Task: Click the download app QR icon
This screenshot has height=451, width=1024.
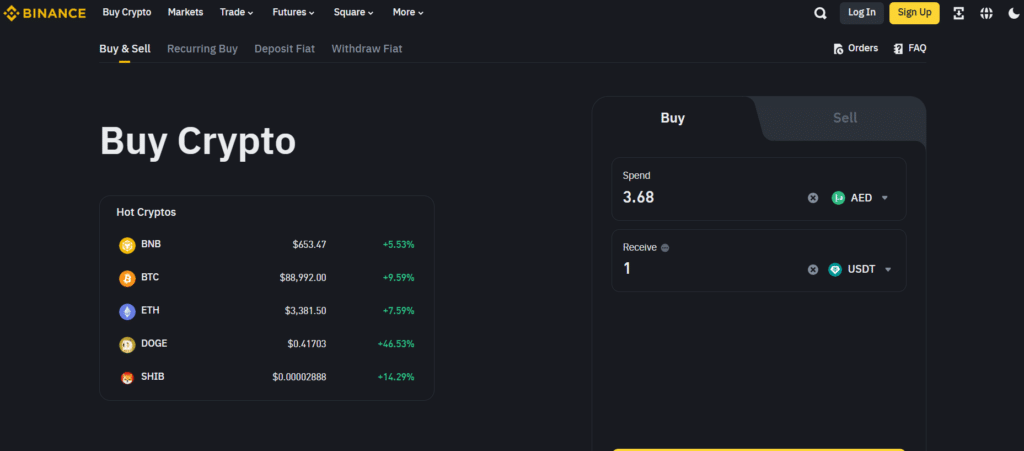Action: click(x=959, y=13)
